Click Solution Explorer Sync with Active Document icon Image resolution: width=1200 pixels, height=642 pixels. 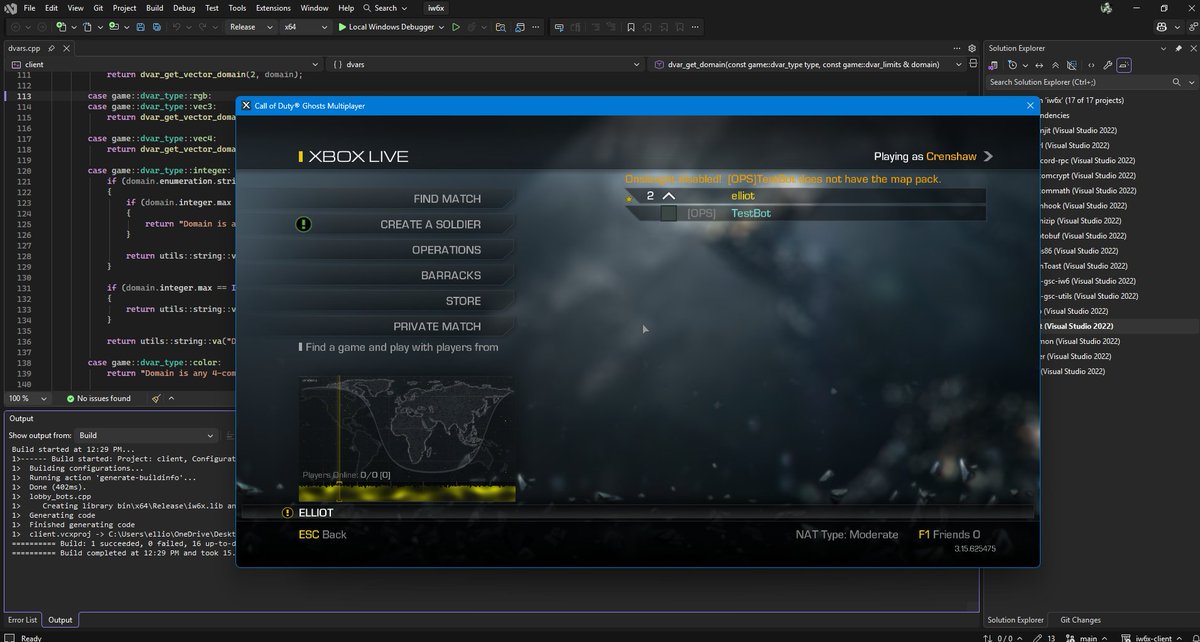(1039, 65)
